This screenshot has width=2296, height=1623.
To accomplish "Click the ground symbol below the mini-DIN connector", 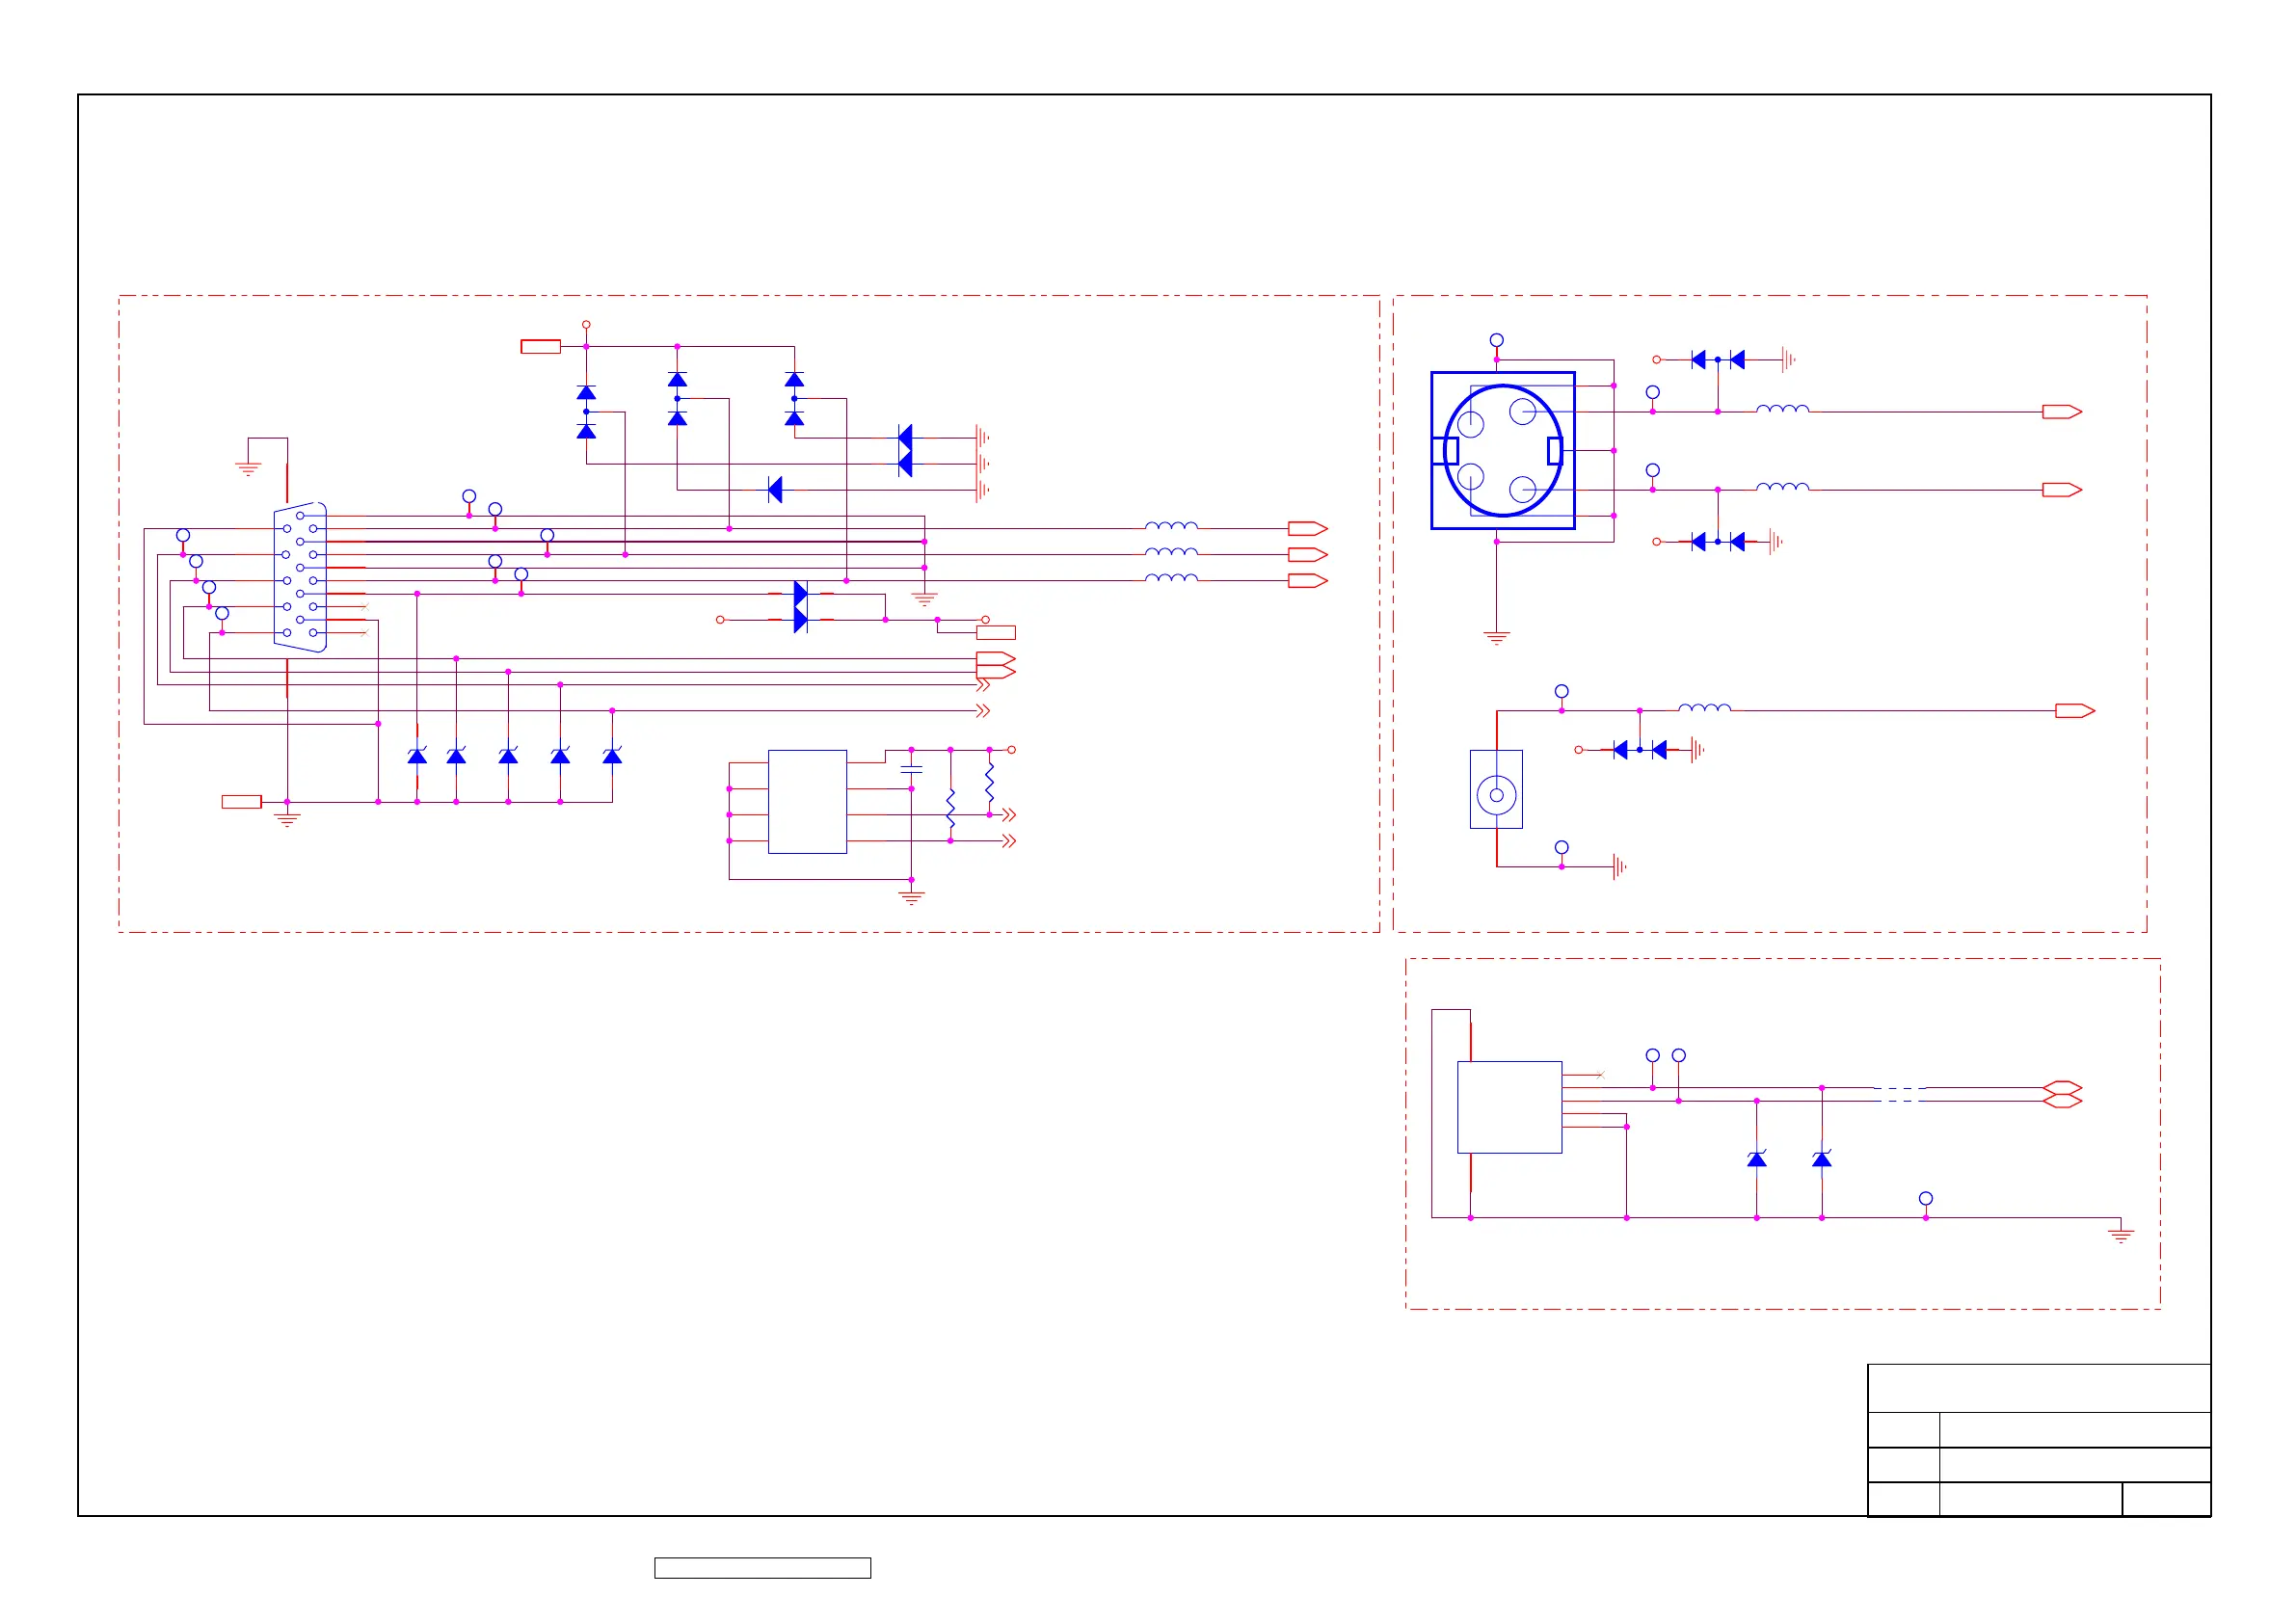I will coord(1496,637).
